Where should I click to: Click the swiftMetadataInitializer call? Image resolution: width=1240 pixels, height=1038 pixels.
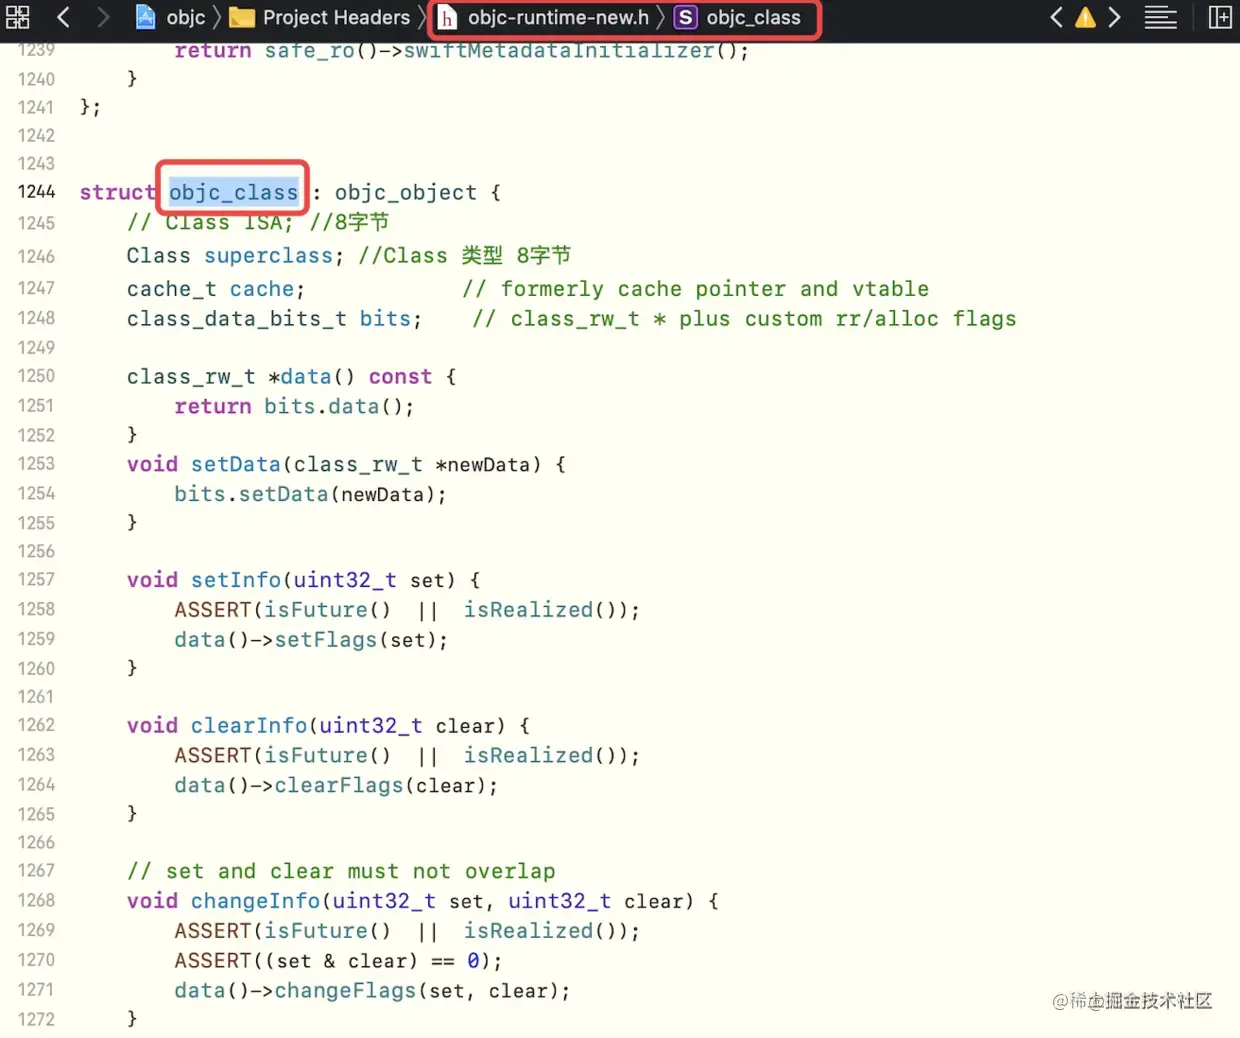point(575,50)
